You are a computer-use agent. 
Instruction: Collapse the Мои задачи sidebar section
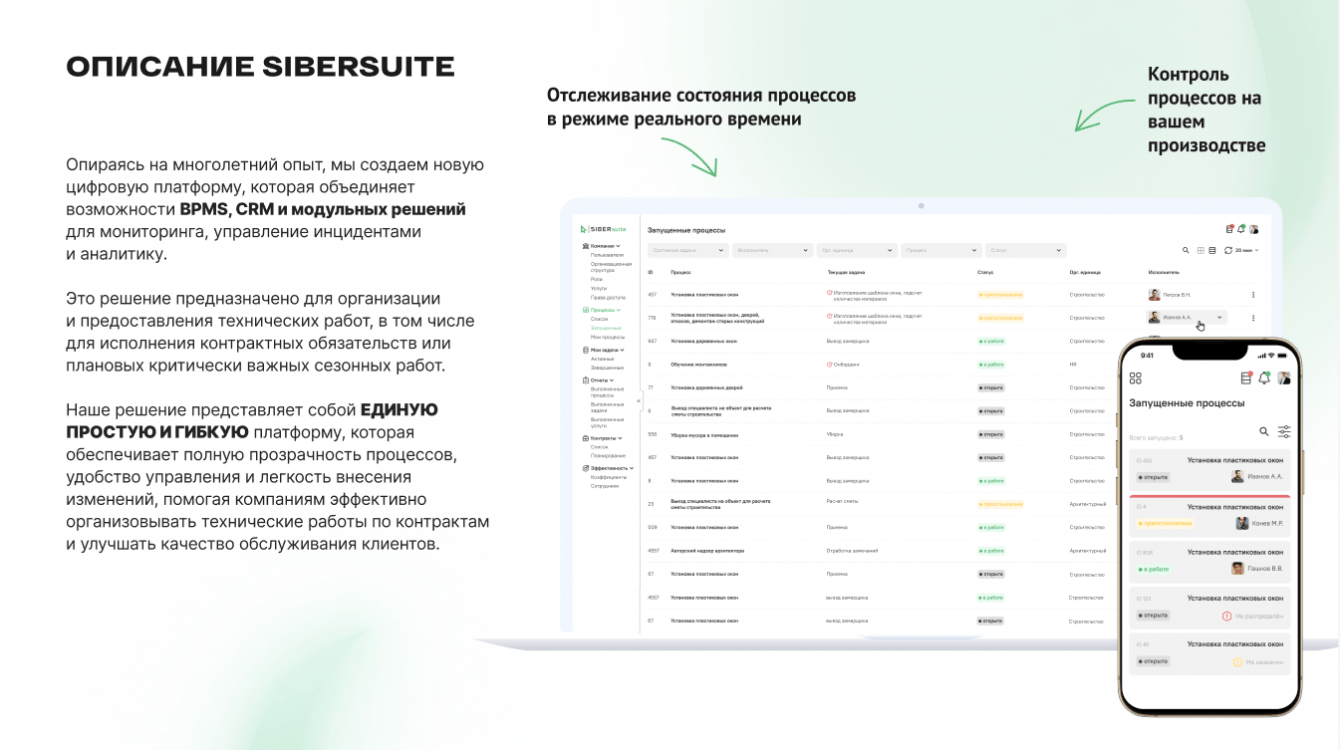coord(602,350)
